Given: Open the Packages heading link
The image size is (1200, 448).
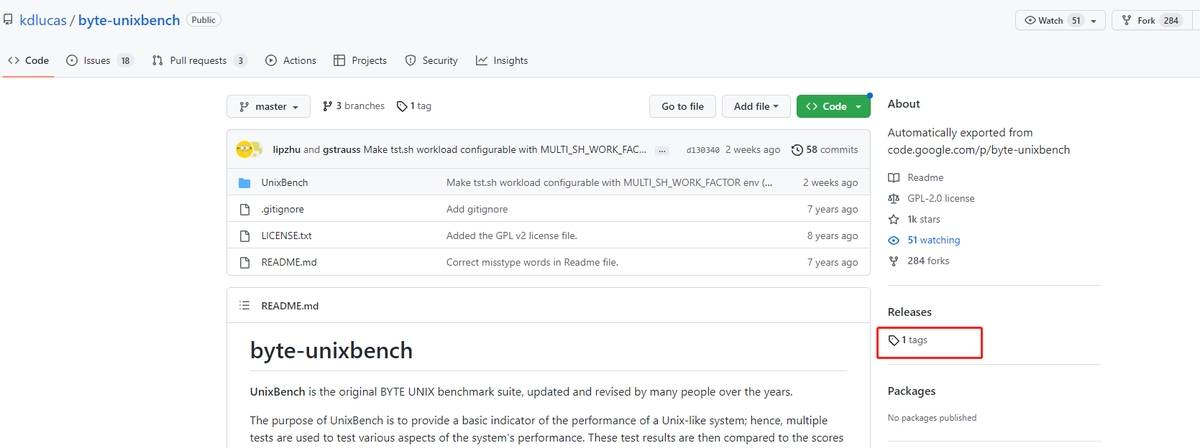Looking at the screenshot, I should pos(912,391).
